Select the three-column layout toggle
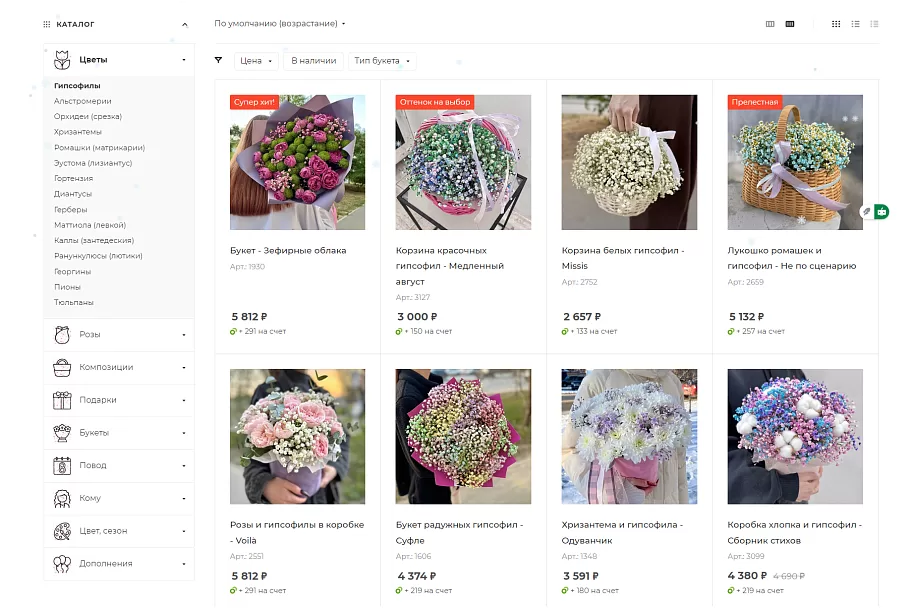 coord(770,24)
